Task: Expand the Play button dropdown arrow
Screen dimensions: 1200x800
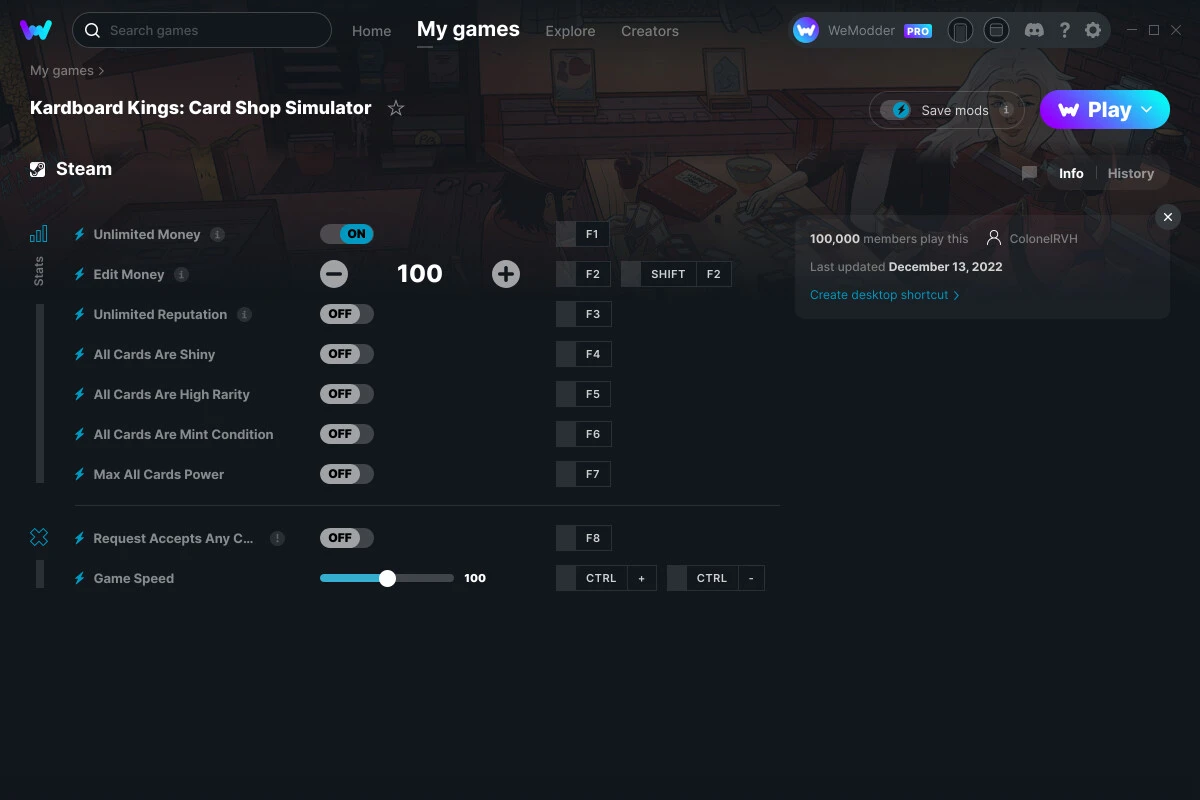Action: coord(1147,110)
